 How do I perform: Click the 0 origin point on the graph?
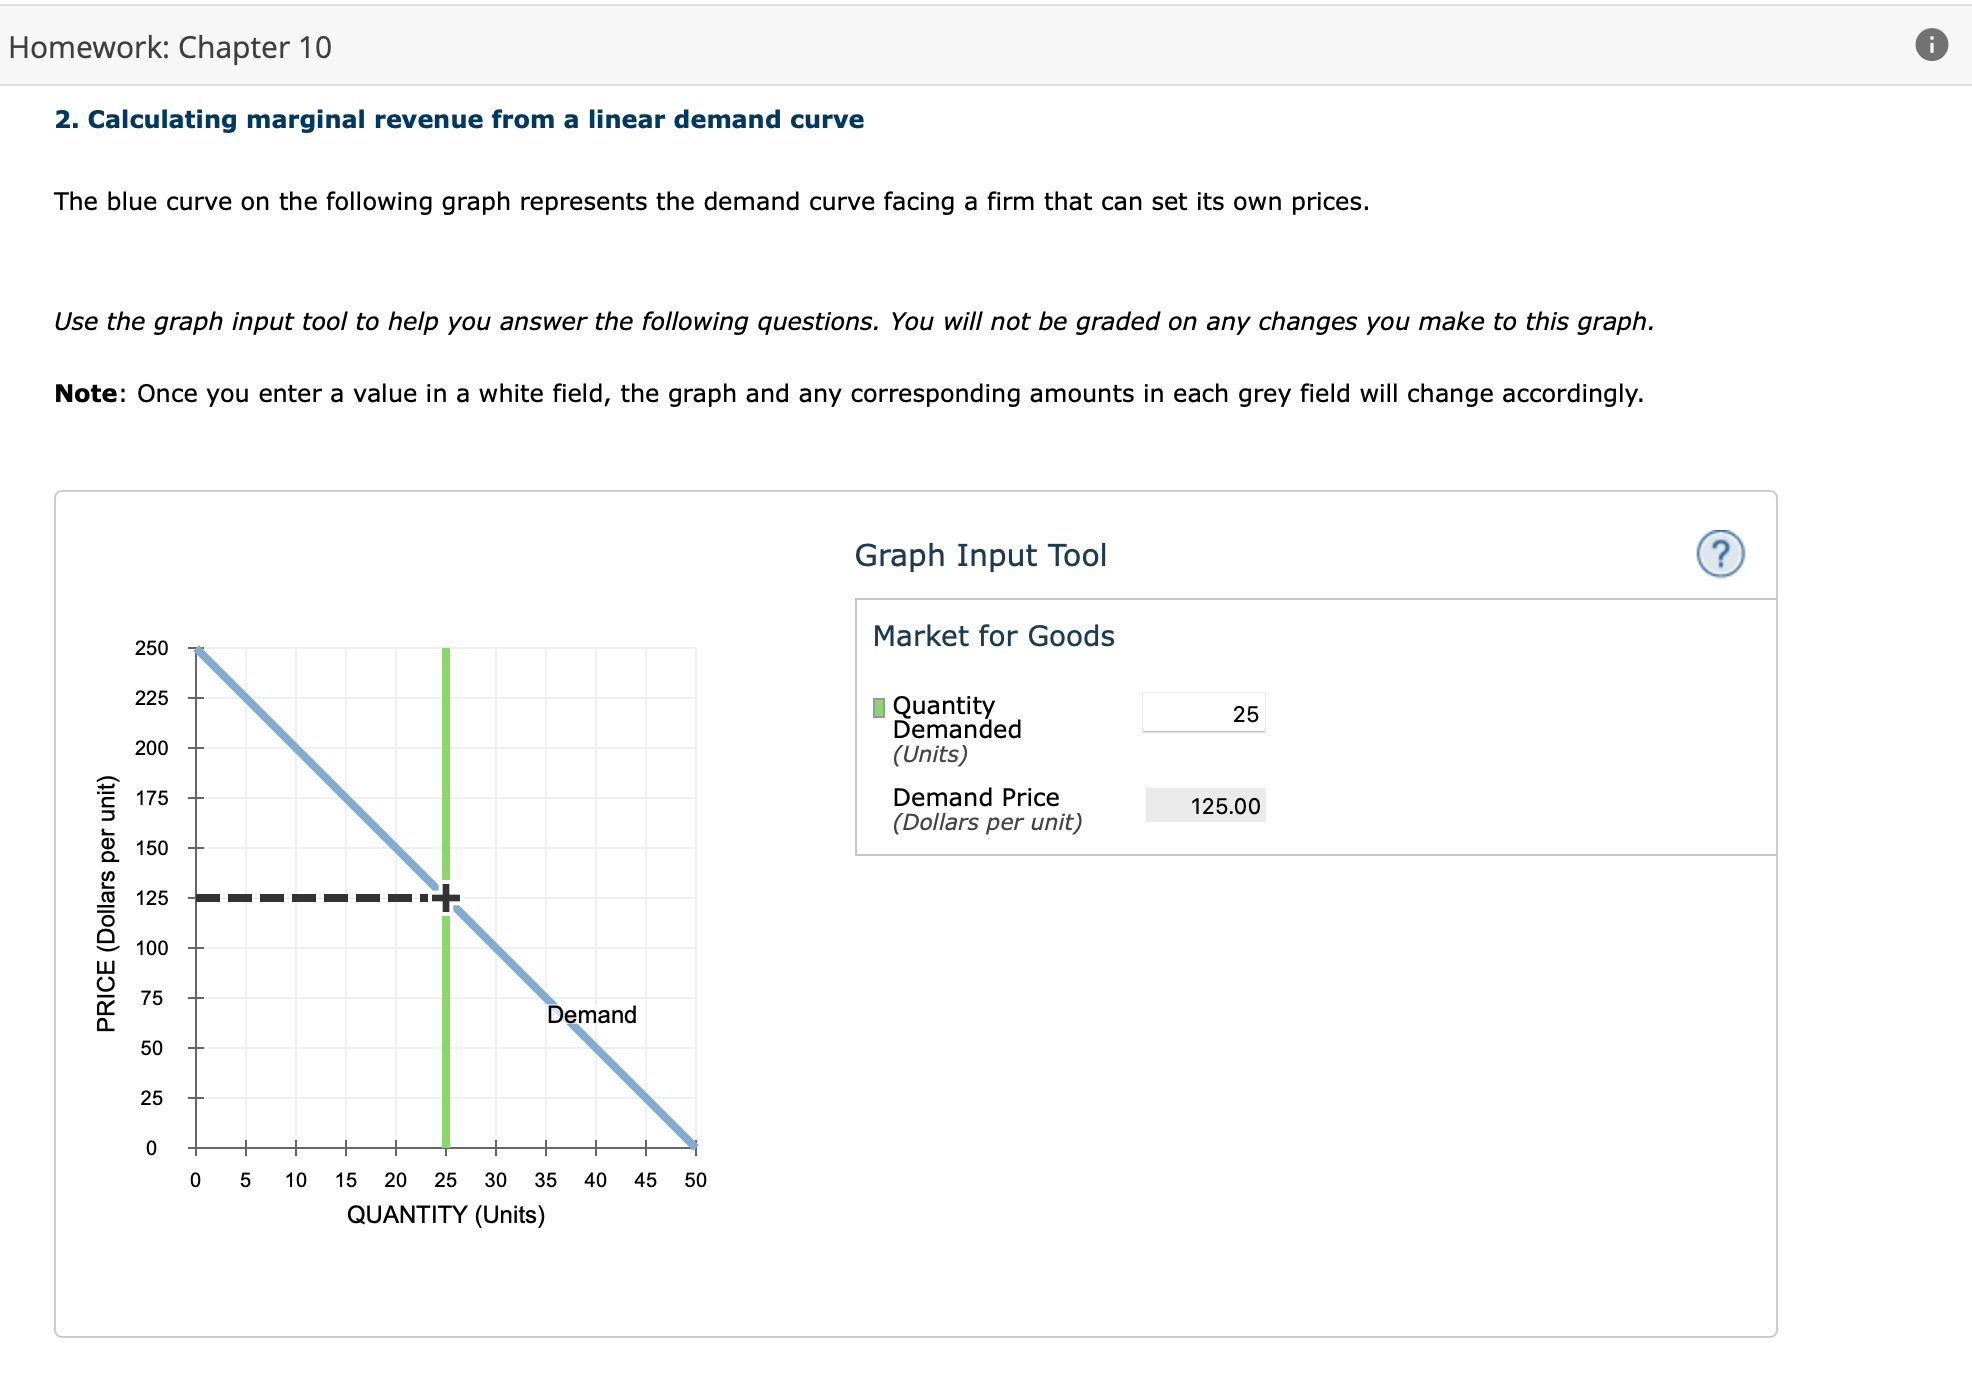coord(195,1148)
